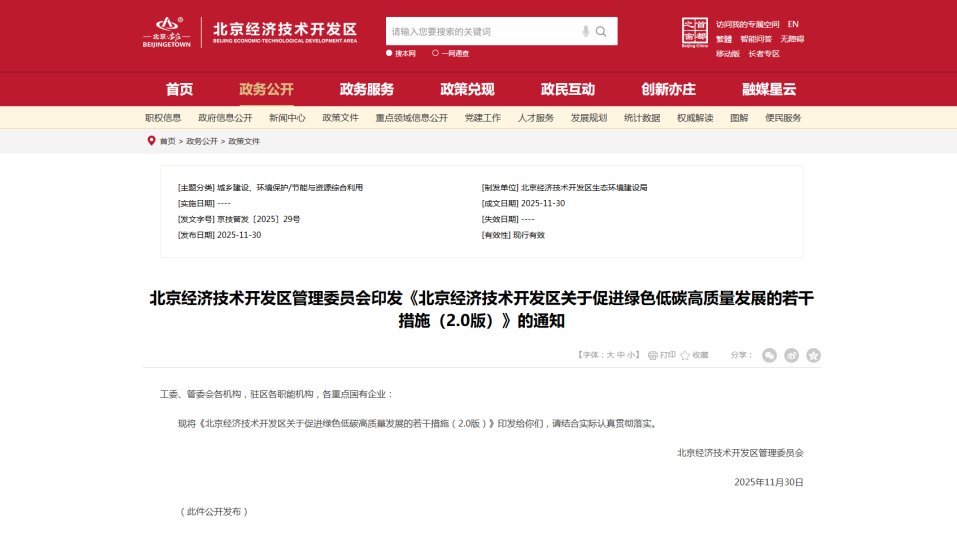Set font size to 大 (large)
Viewport: 957px width, 539px height.
[610, 355]
